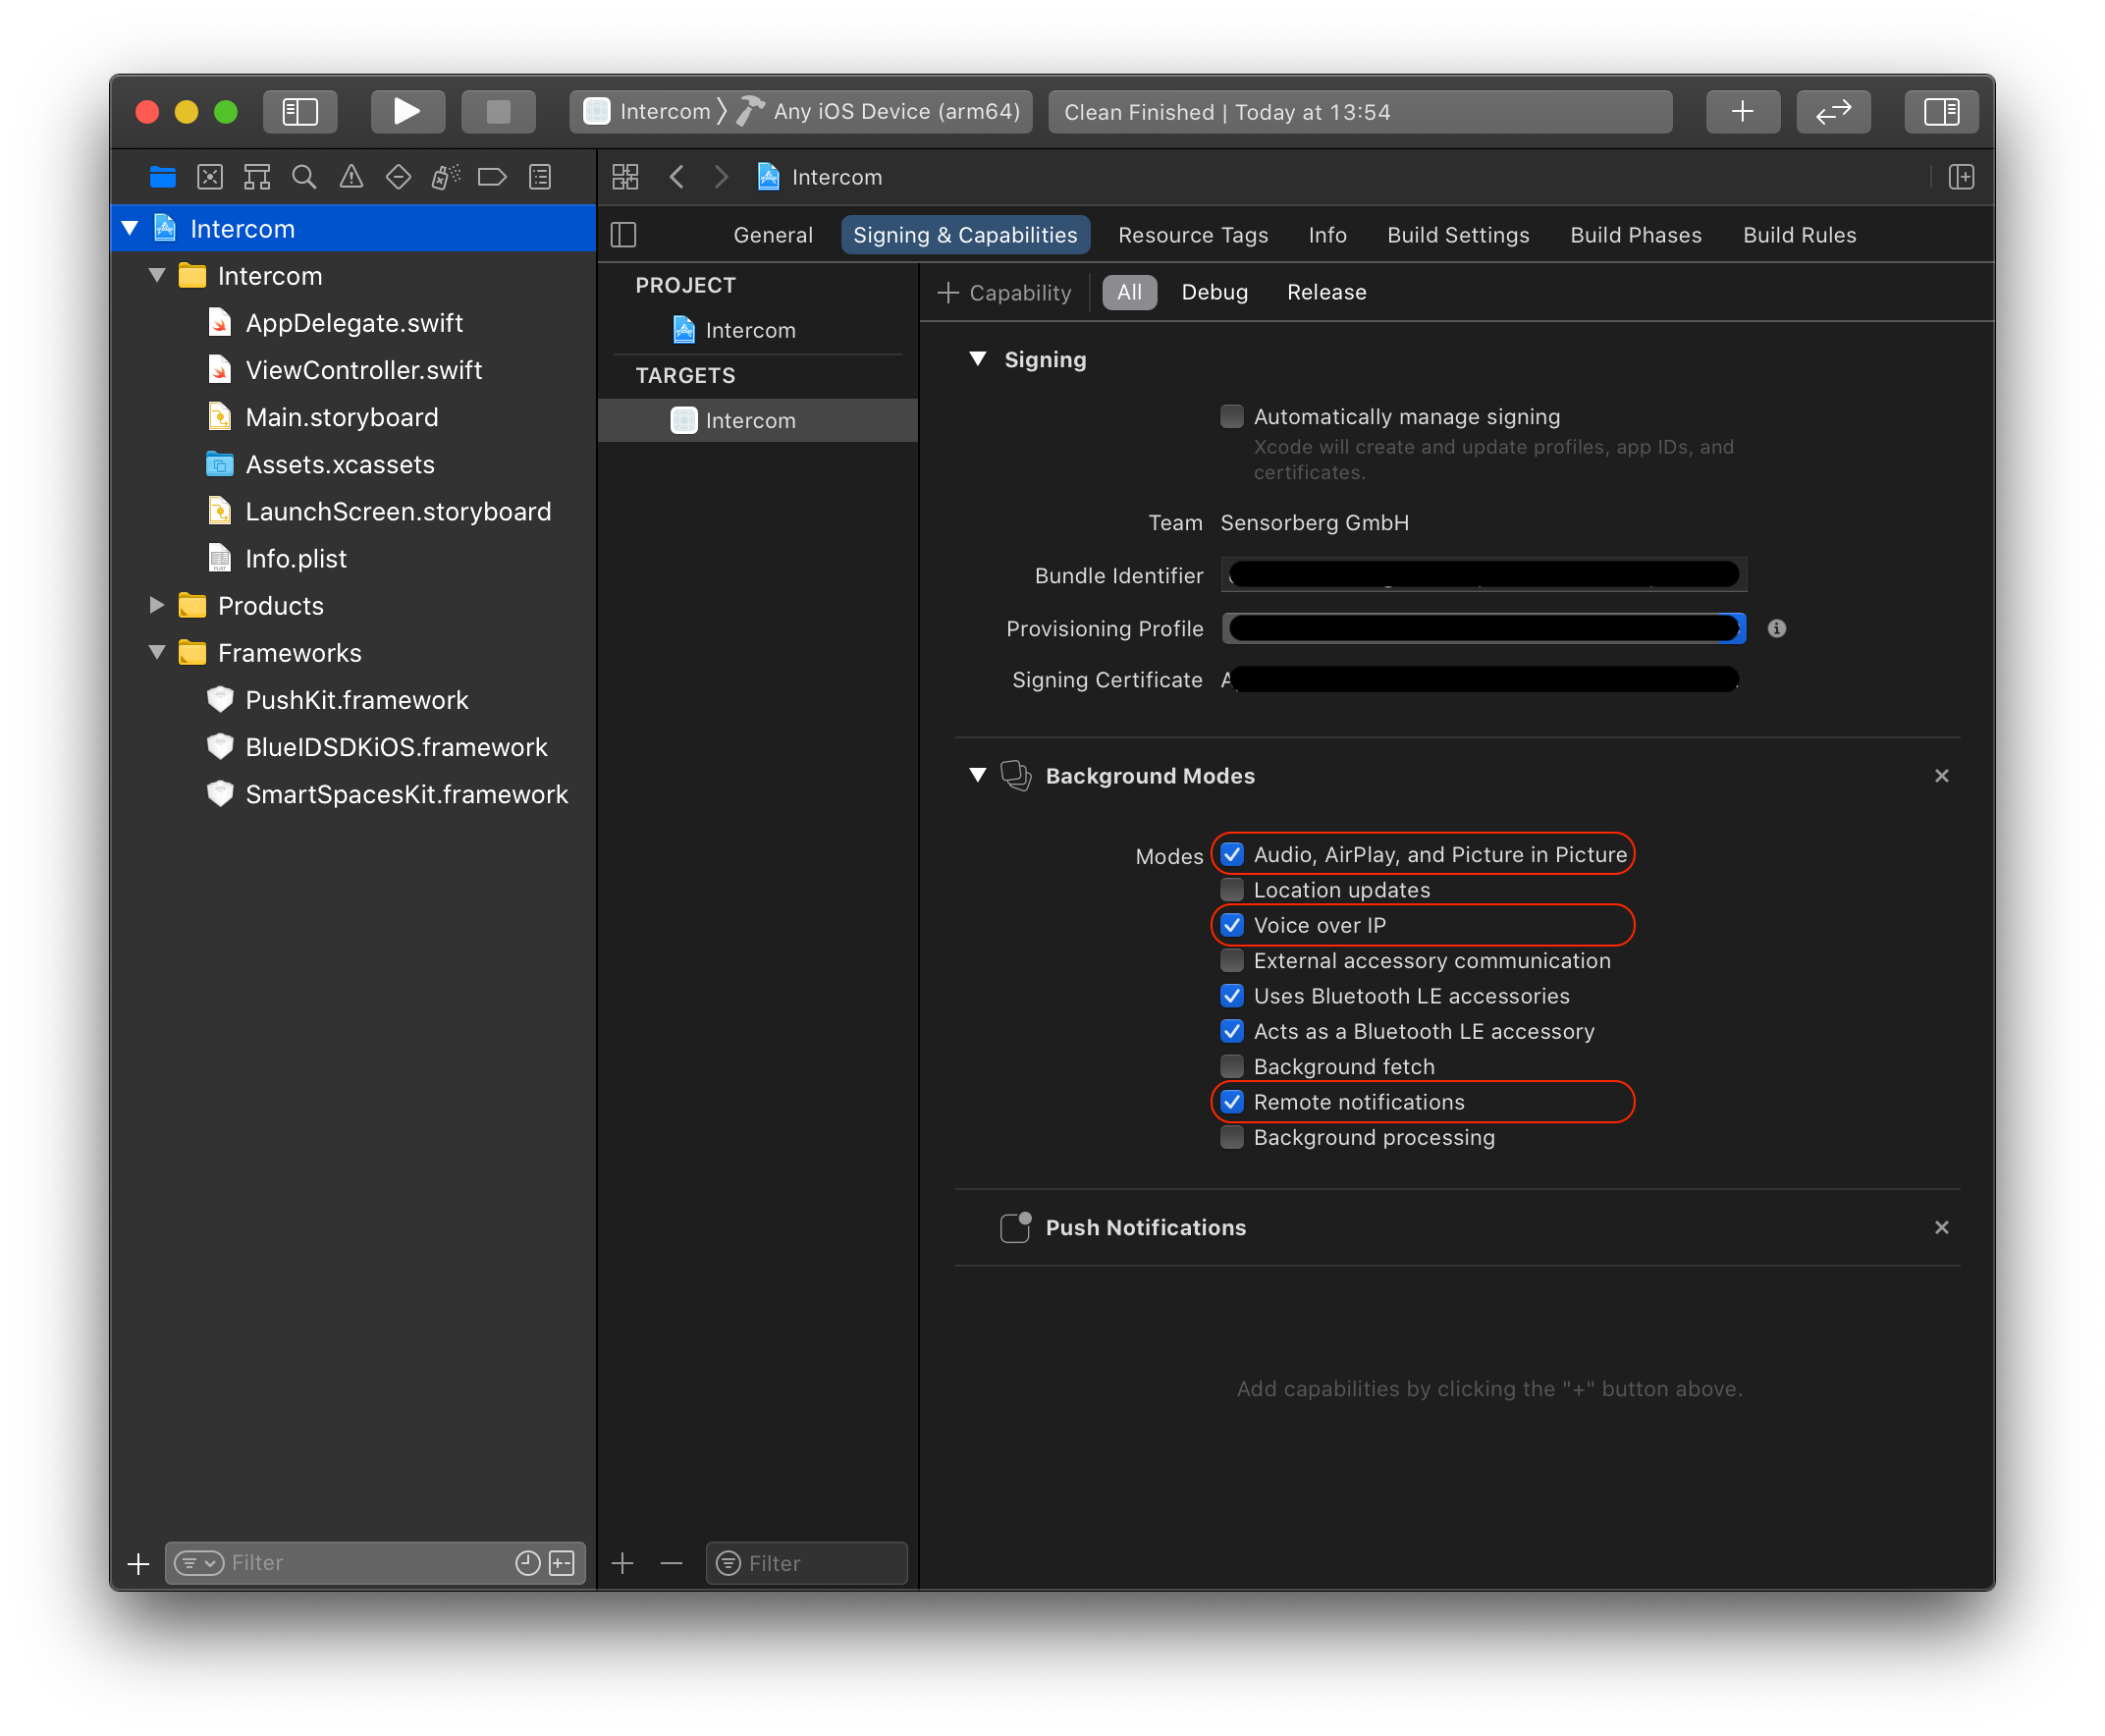Screen dimensions: 2105x1736
Task: Click the Bundle Identifier field
Action: click(x=1484, y=575)
